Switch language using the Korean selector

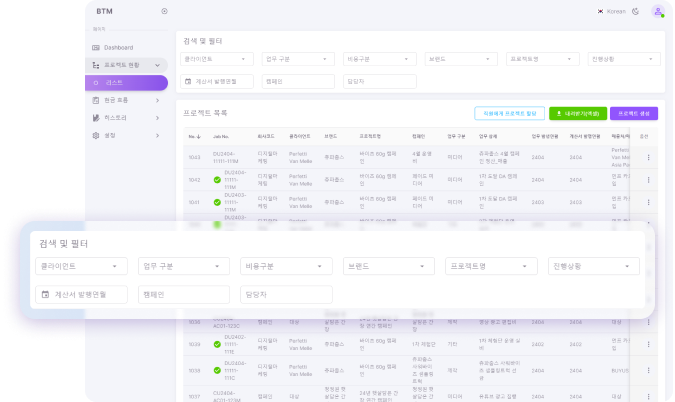(x=611, y=11)
